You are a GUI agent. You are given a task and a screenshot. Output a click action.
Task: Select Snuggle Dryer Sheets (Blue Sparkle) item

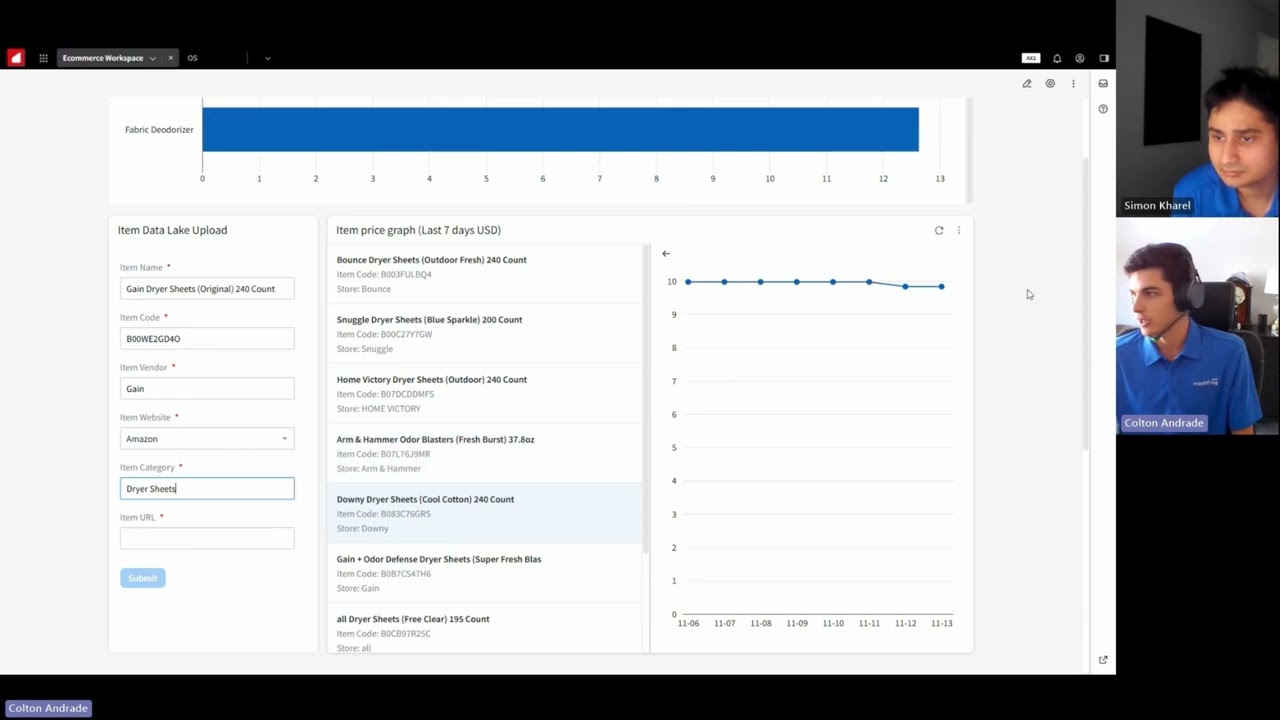pos(484,334)
